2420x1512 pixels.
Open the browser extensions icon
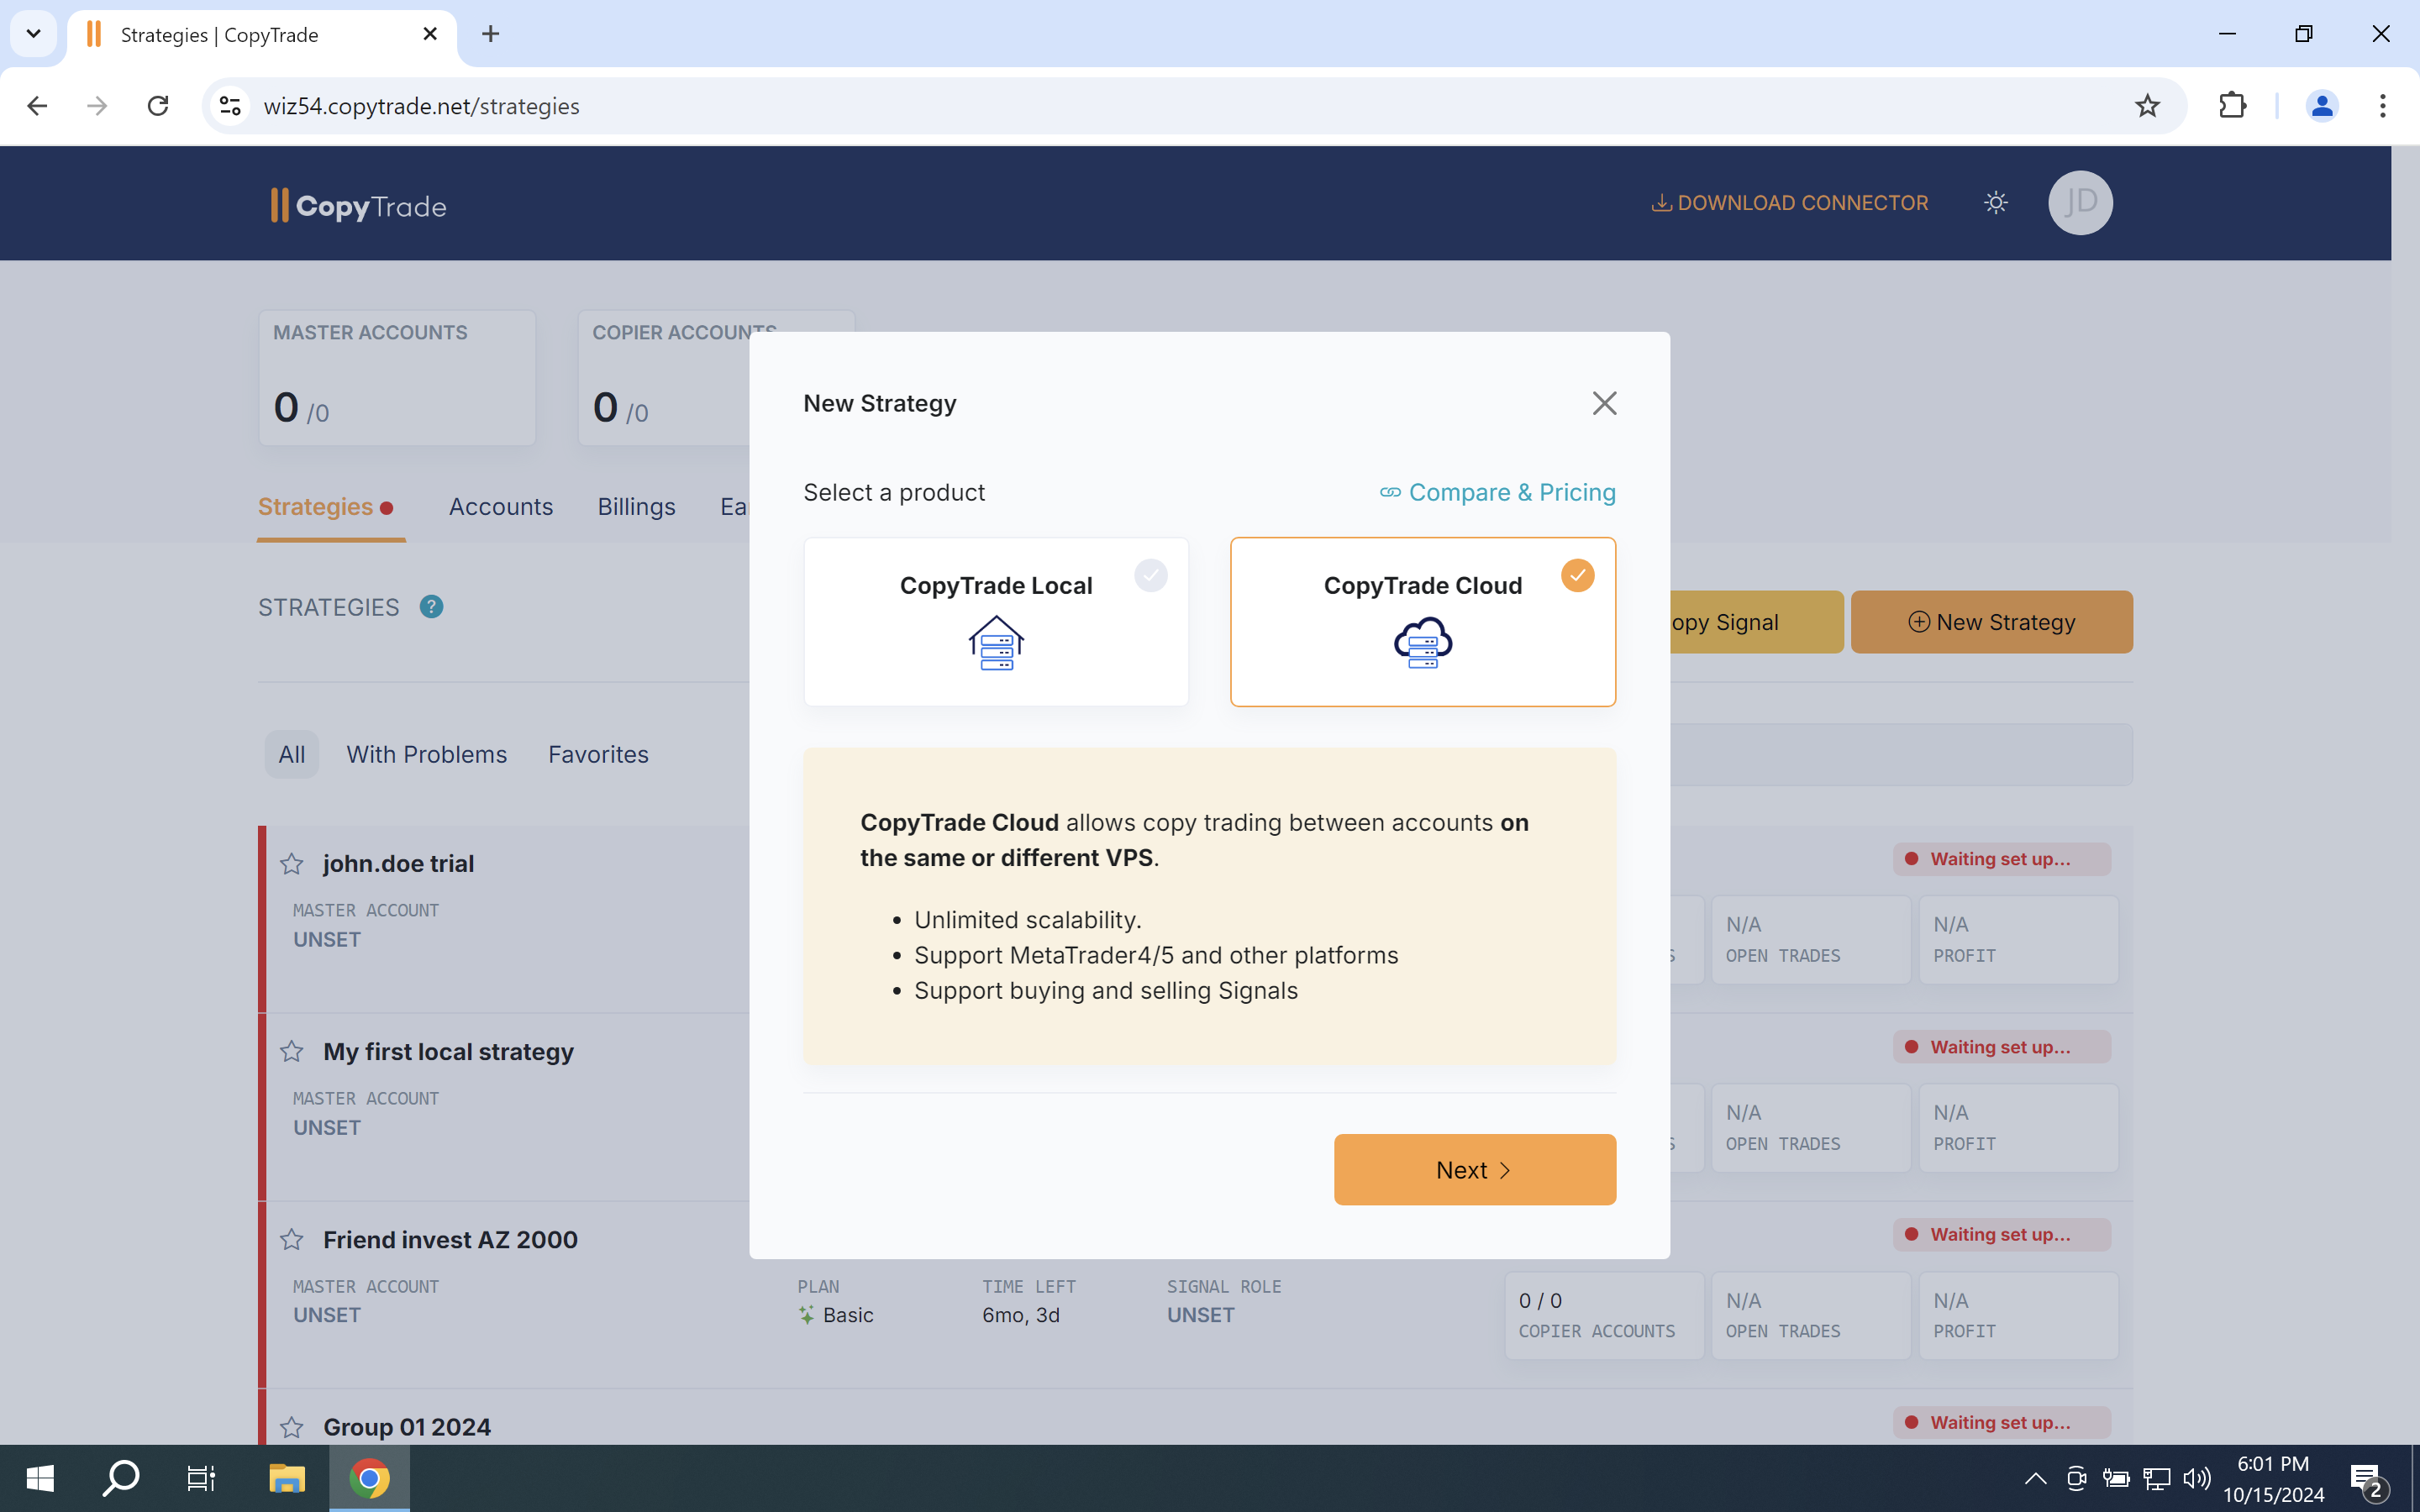2232,106
